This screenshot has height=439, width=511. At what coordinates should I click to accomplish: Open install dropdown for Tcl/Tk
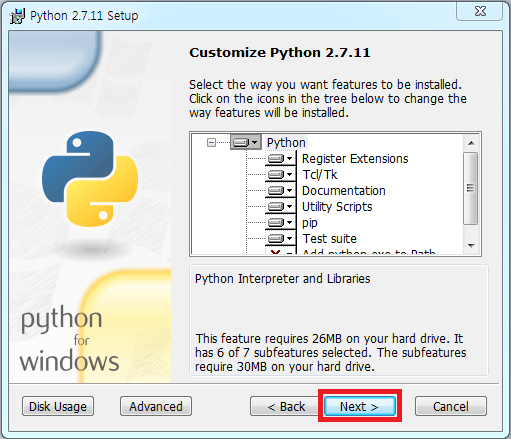(x=280, y=174)
